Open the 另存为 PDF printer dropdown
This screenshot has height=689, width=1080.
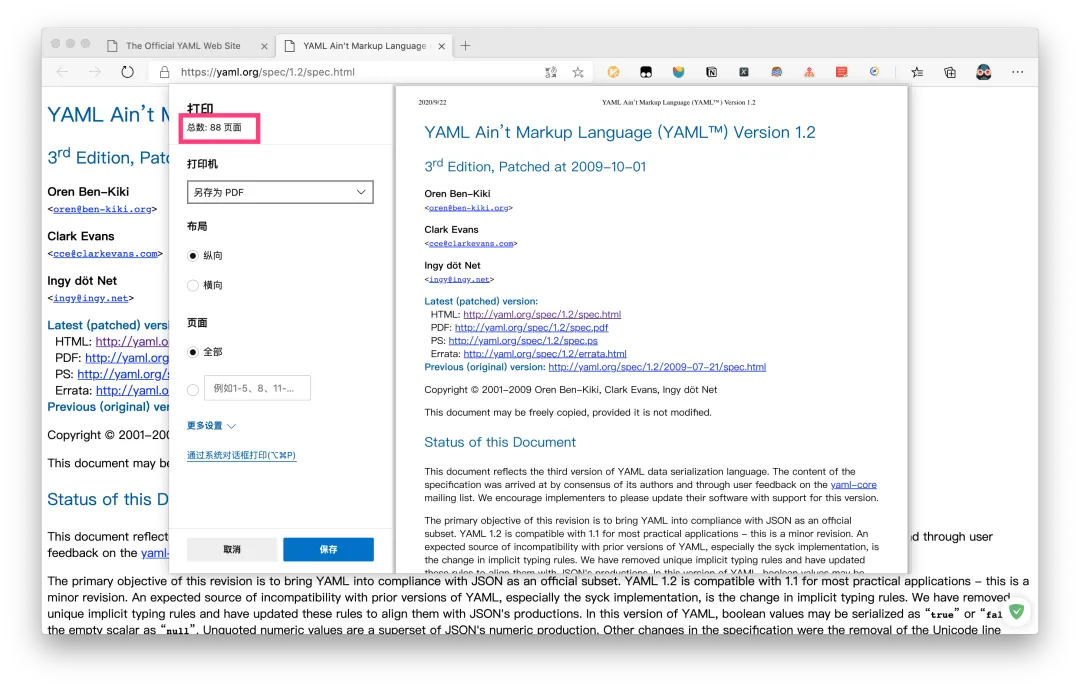[x=280, y=192]
